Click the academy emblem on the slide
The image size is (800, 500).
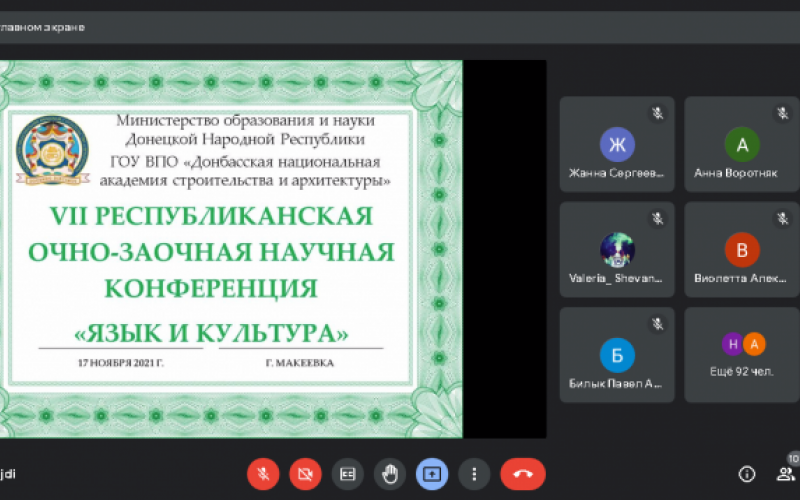53,150
